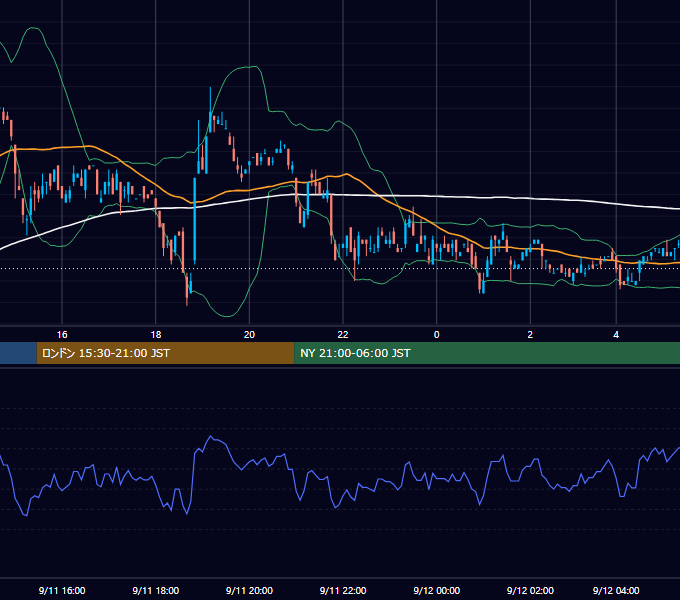Click the 4 hour label on price chart axis
The height and width of the screenshot is (600, 680).
(616, 335)
